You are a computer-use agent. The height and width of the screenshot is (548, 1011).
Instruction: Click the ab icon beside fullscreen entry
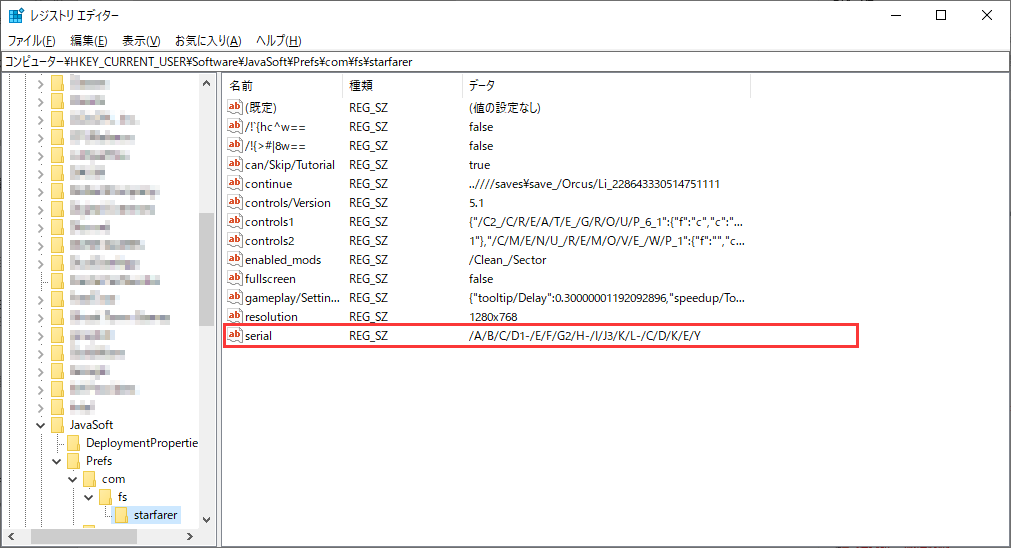[x=235, y=279]
